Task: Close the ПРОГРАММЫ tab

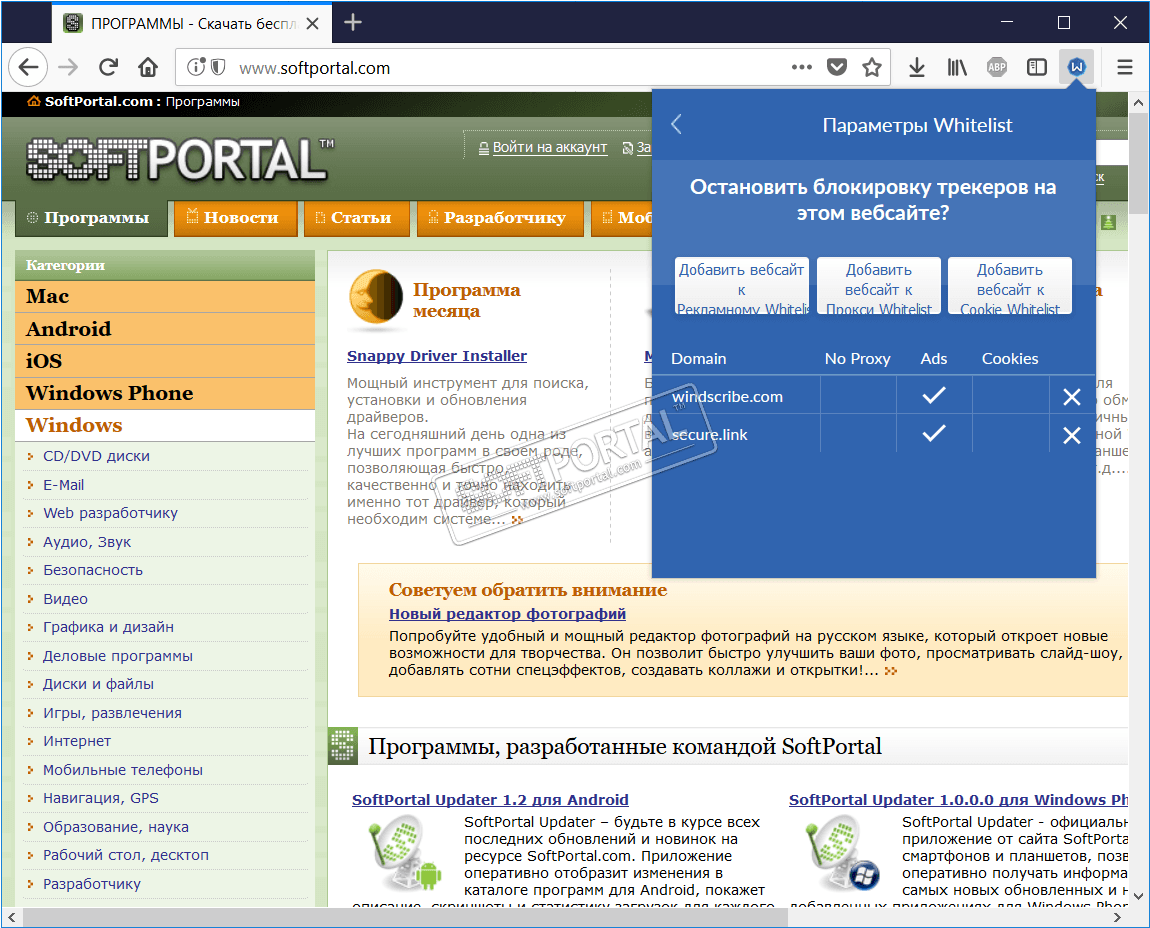Action: [x=312, y=23]
